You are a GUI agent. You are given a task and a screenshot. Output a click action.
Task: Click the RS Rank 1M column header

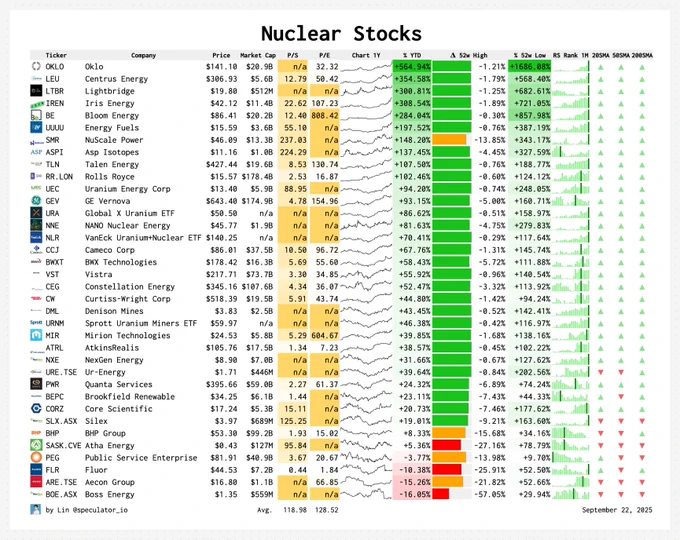coord(571,55)
